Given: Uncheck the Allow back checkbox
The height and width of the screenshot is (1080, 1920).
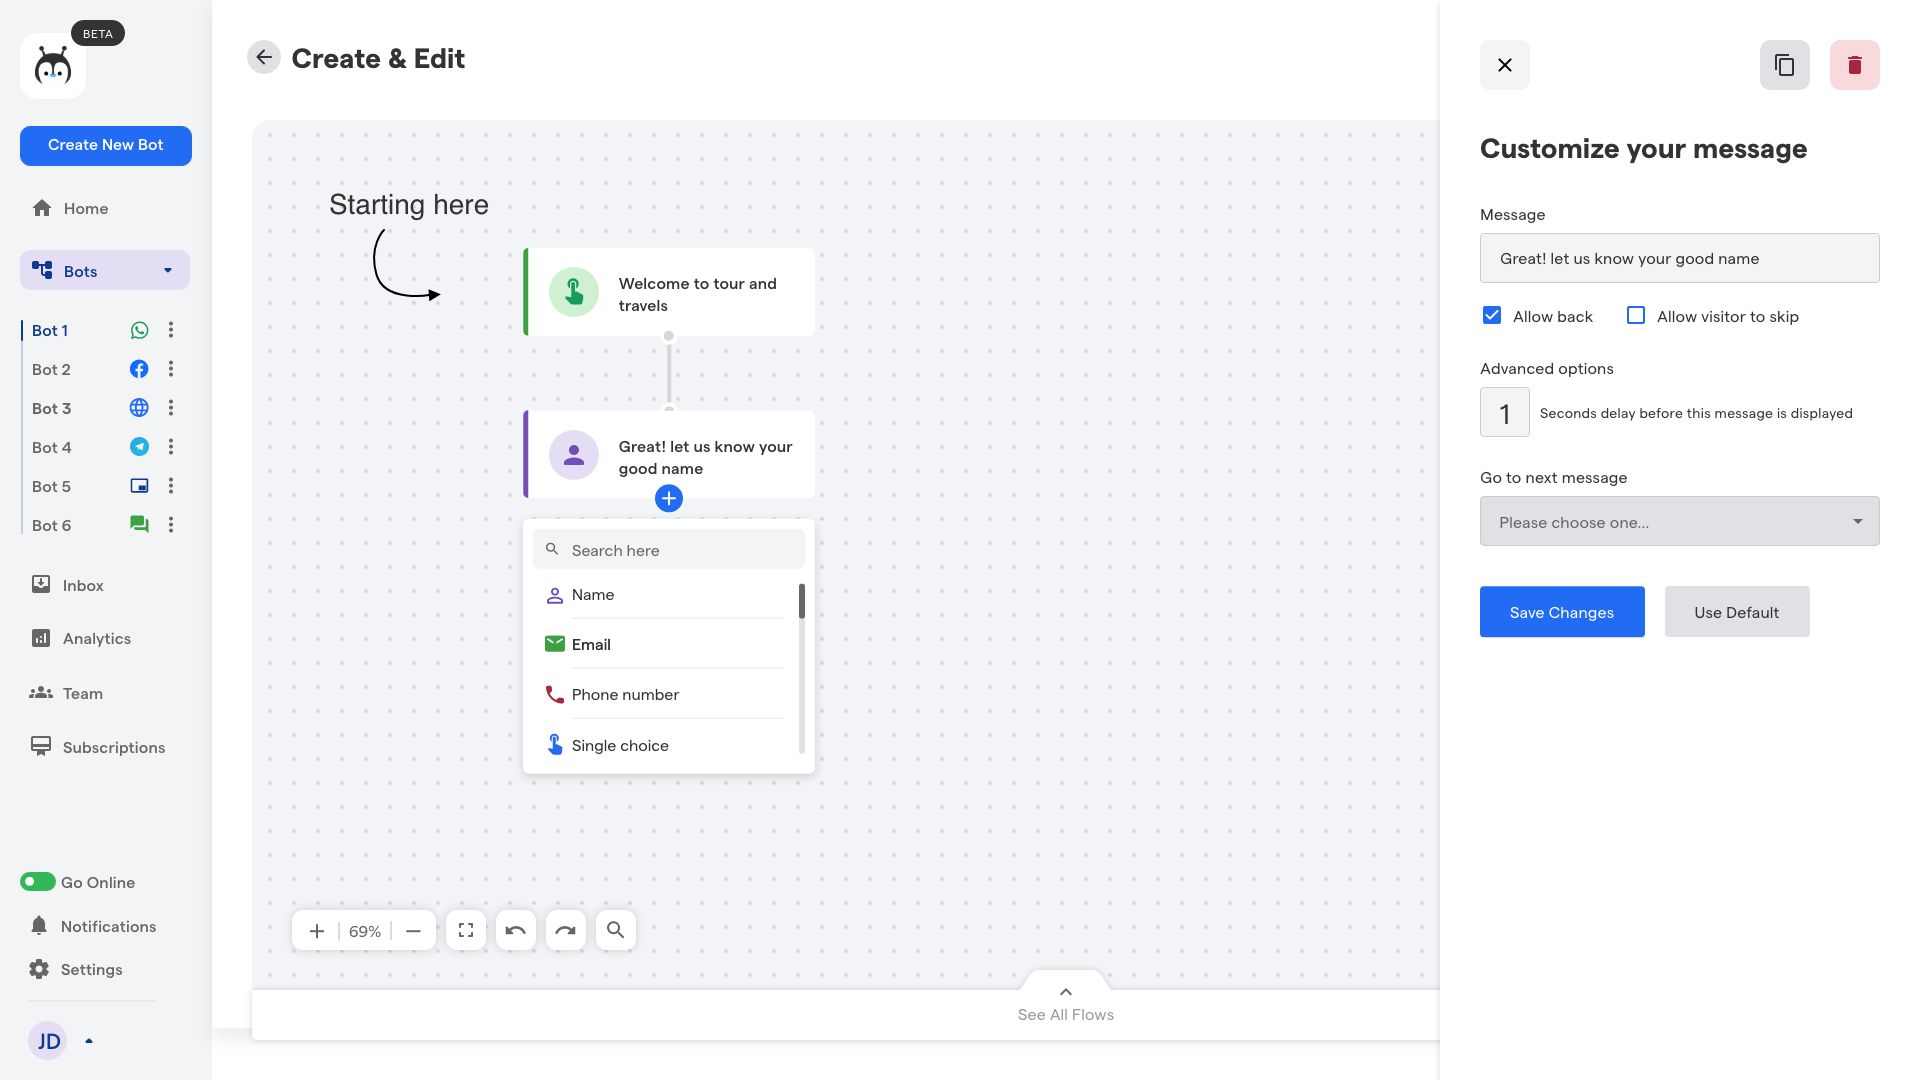Looking at the screenshot, I should pyautogui.click(x=1492, y=316).
